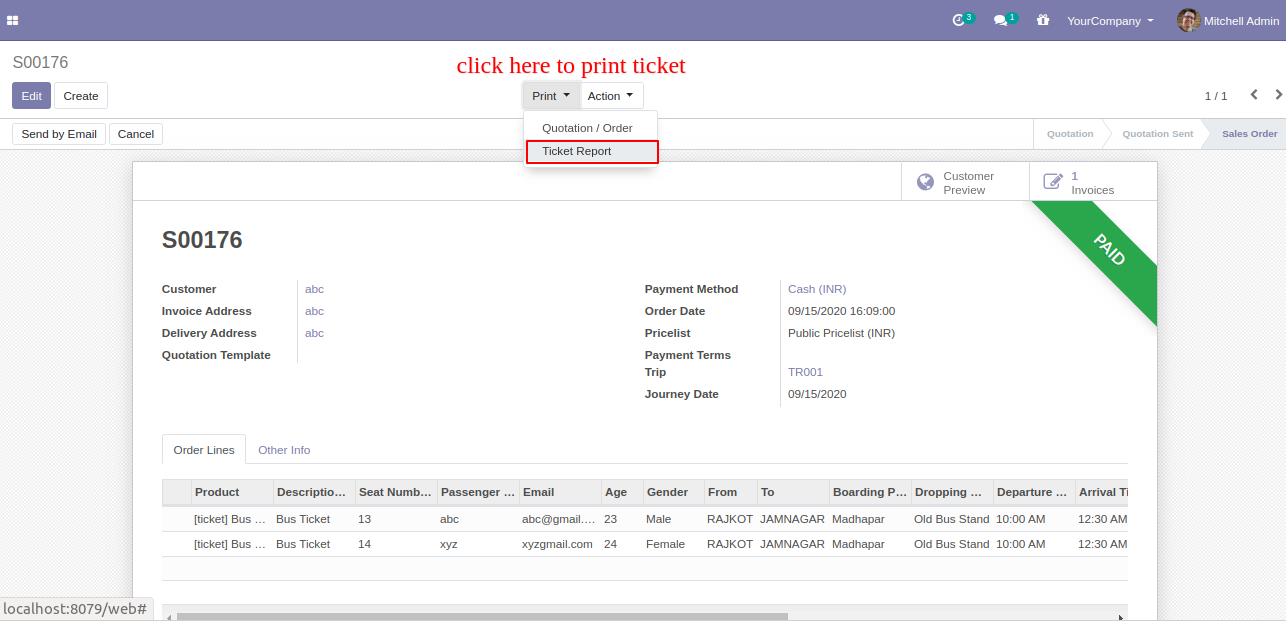Open the 1 Invoices stat button

point(1093,182)
